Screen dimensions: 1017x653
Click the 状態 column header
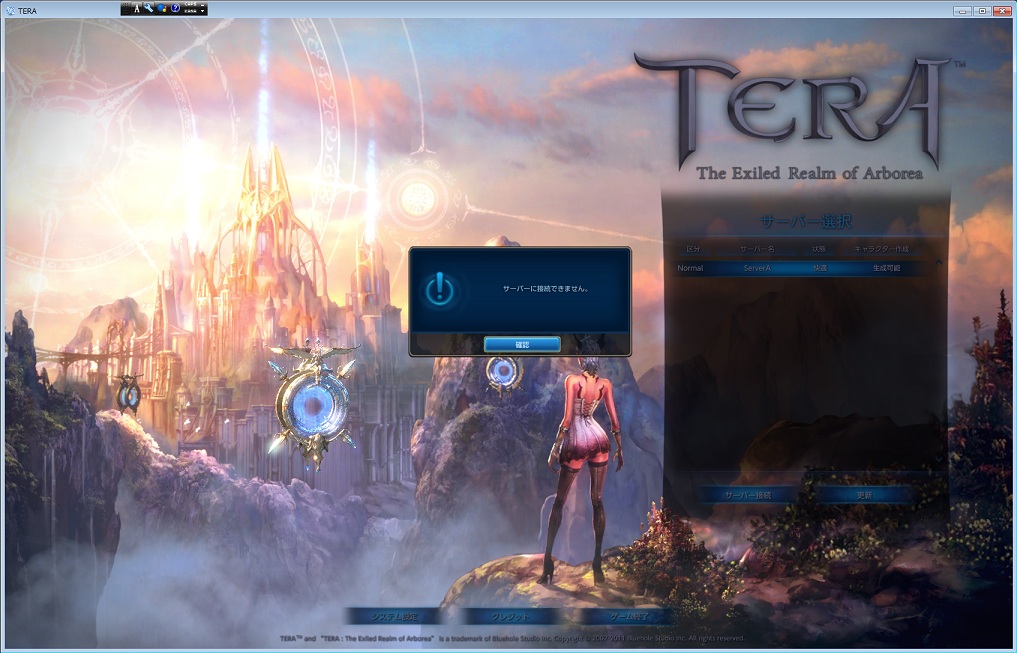click(x=819, y=249)
